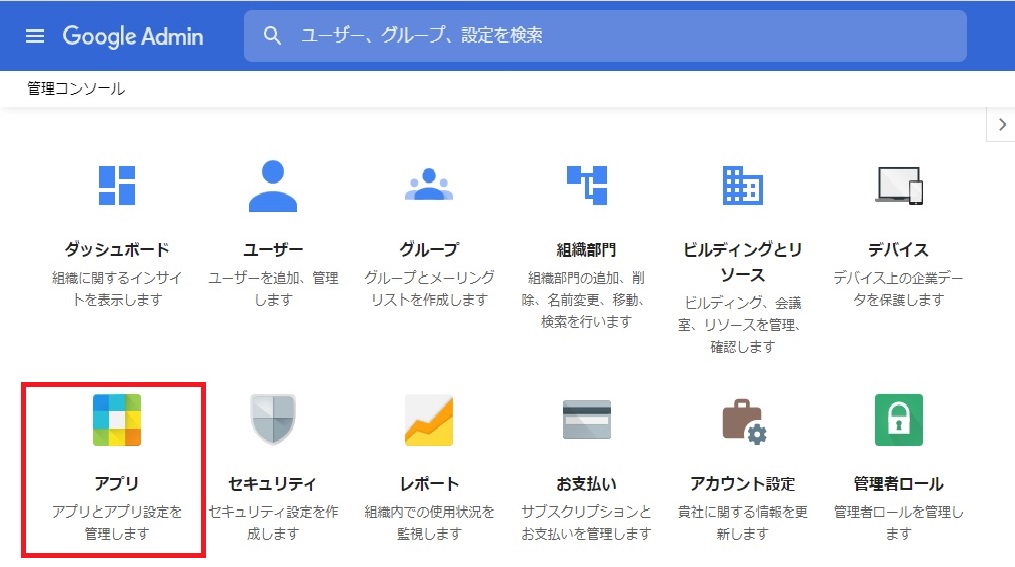This screenshot has height=567, width=1015.
Task: Open the セキュリティ shield icon
Action: point(273,419)
